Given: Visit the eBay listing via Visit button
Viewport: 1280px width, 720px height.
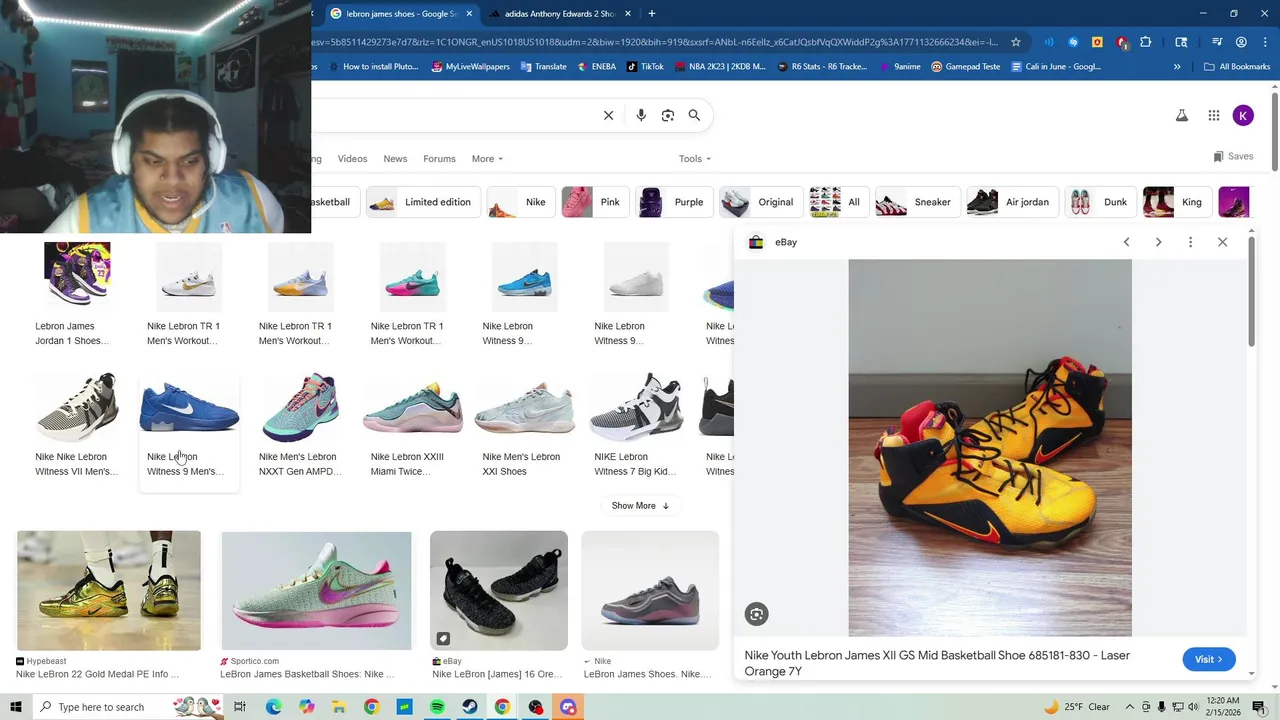Looking at the screenshot, I should click(1209, 659).
